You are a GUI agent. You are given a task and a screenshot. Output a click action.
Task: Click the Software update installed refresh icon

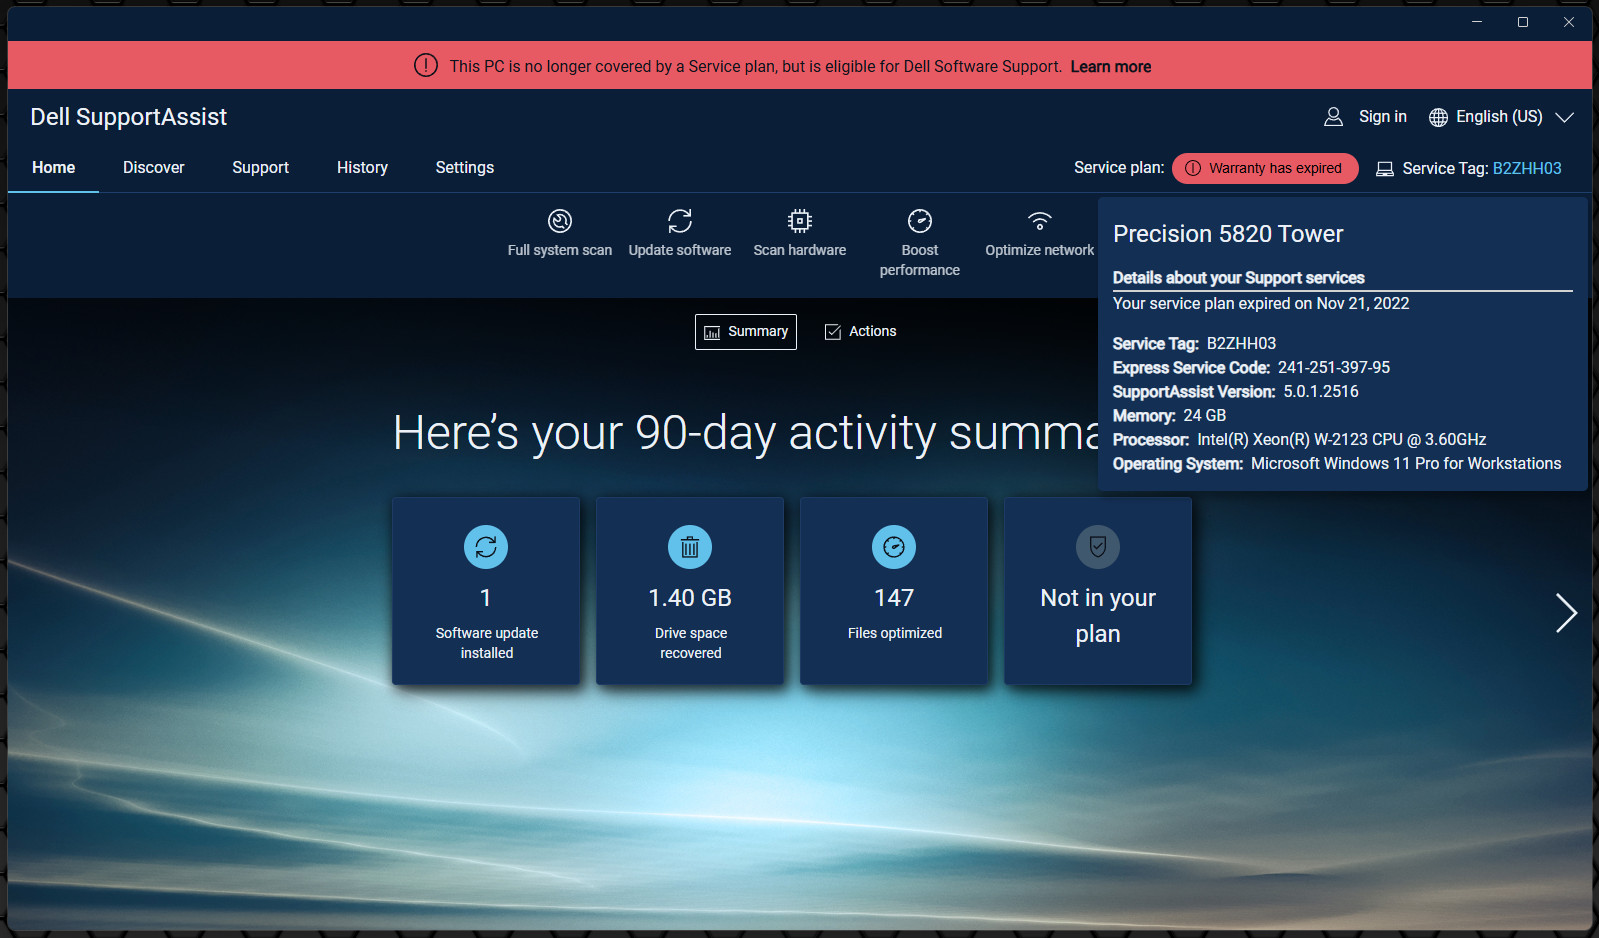(486, 547)
